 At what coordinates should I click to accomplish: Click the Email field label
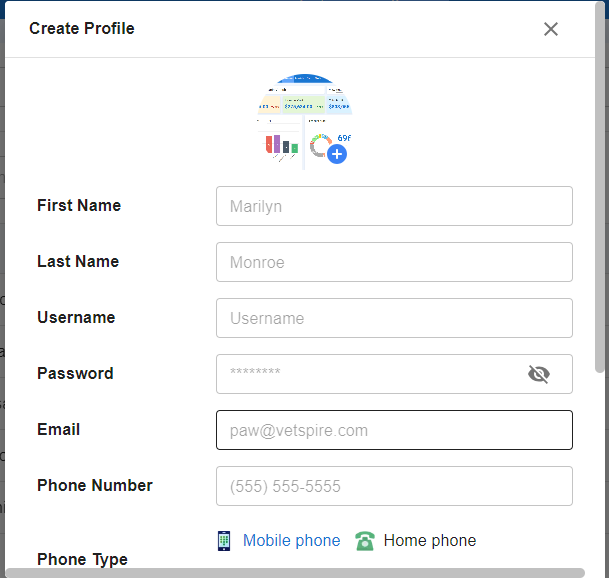tap(59, 430)
